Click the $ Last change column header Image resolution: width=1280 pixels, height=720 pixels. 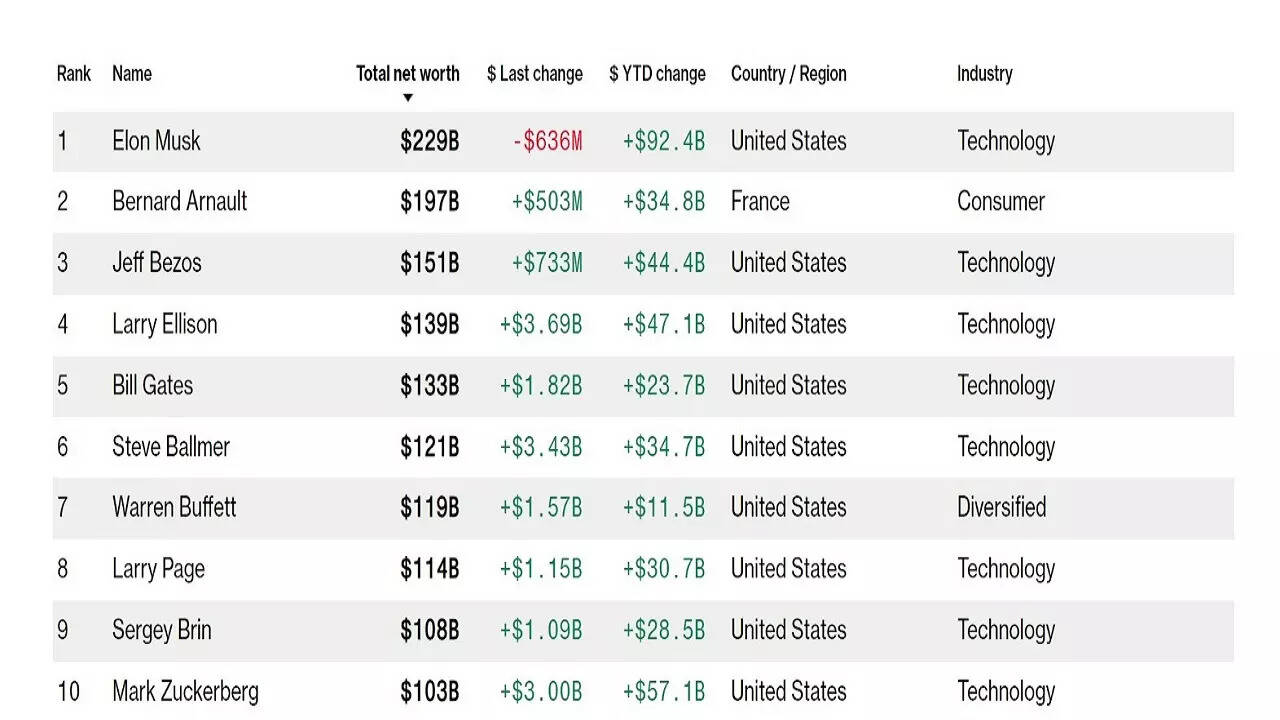535,74
